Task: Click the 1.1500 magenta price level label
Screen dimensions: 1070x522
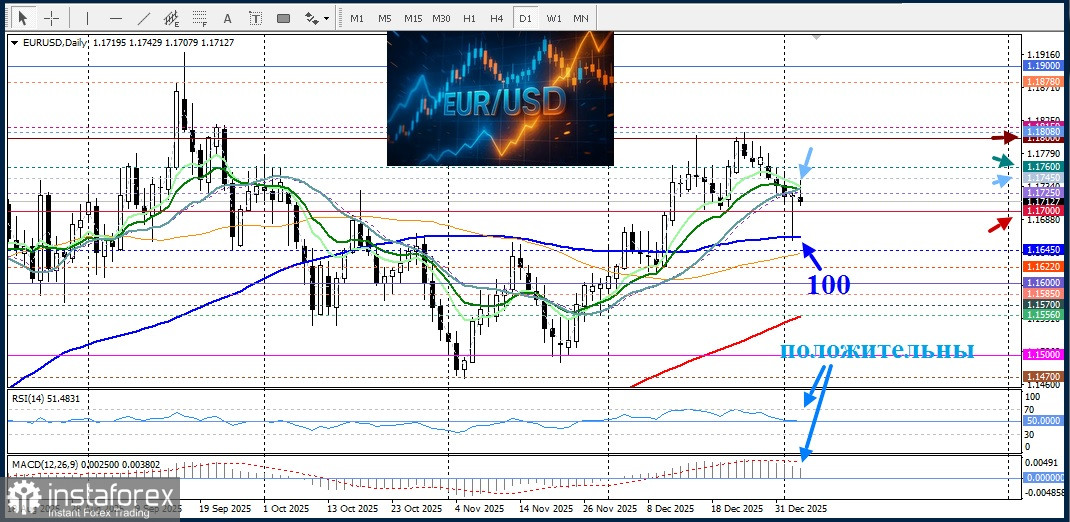Action: (x=1043, y=355)
